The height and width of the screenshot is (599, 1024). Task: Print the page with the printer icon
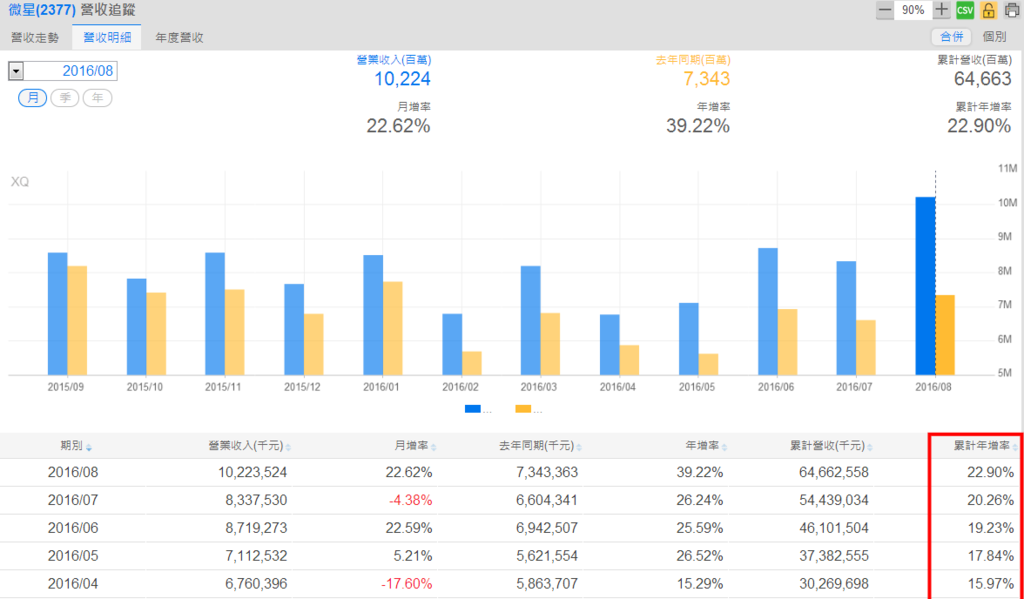click(x=1012, y=10)
